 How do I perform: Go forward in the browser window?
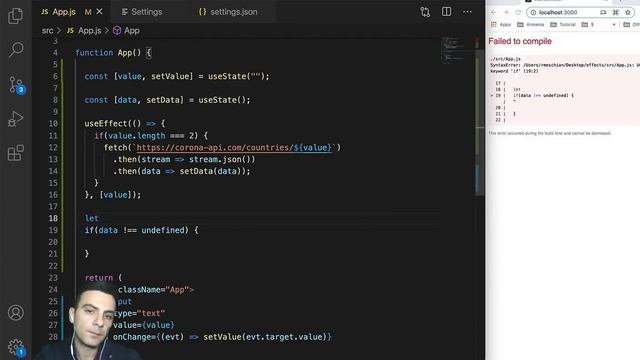tap(506, 12)
